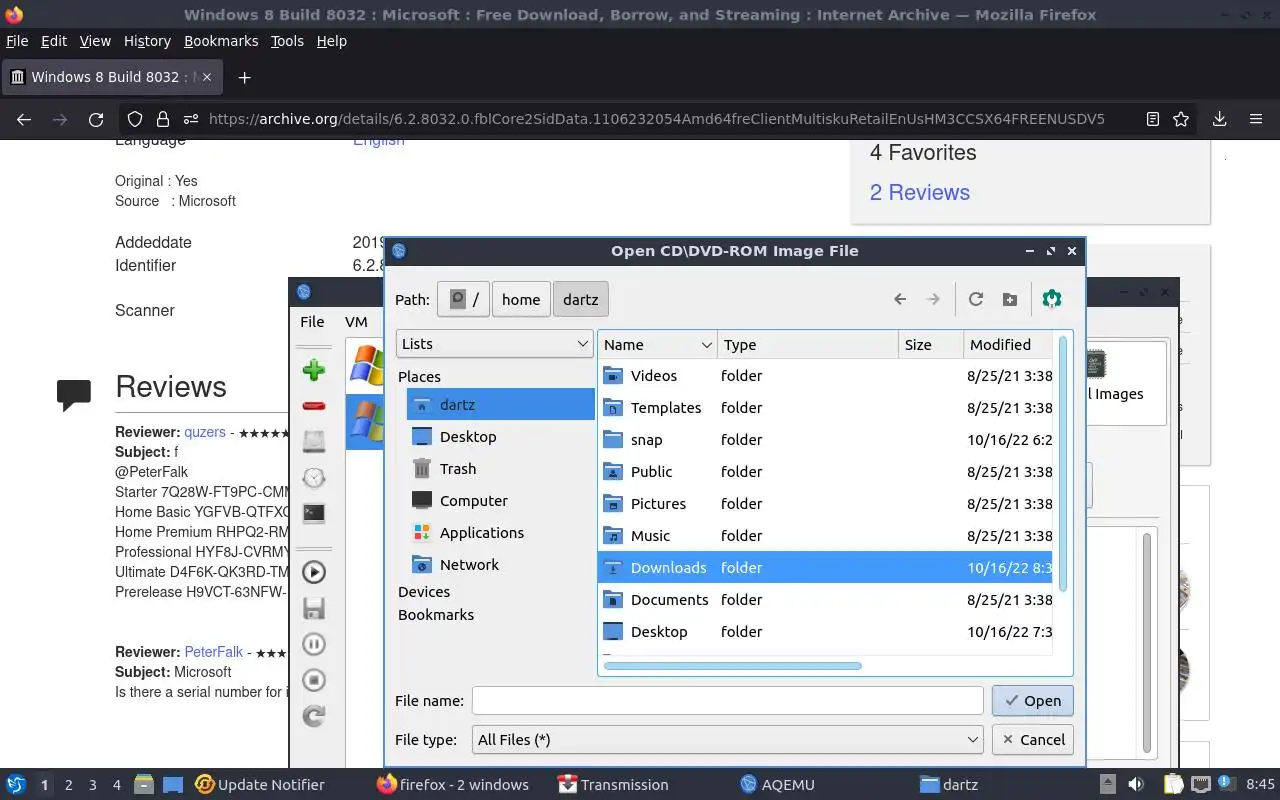Switch to Transmission in the taskbar
The image size is (1280, 800).
[613, 784]
